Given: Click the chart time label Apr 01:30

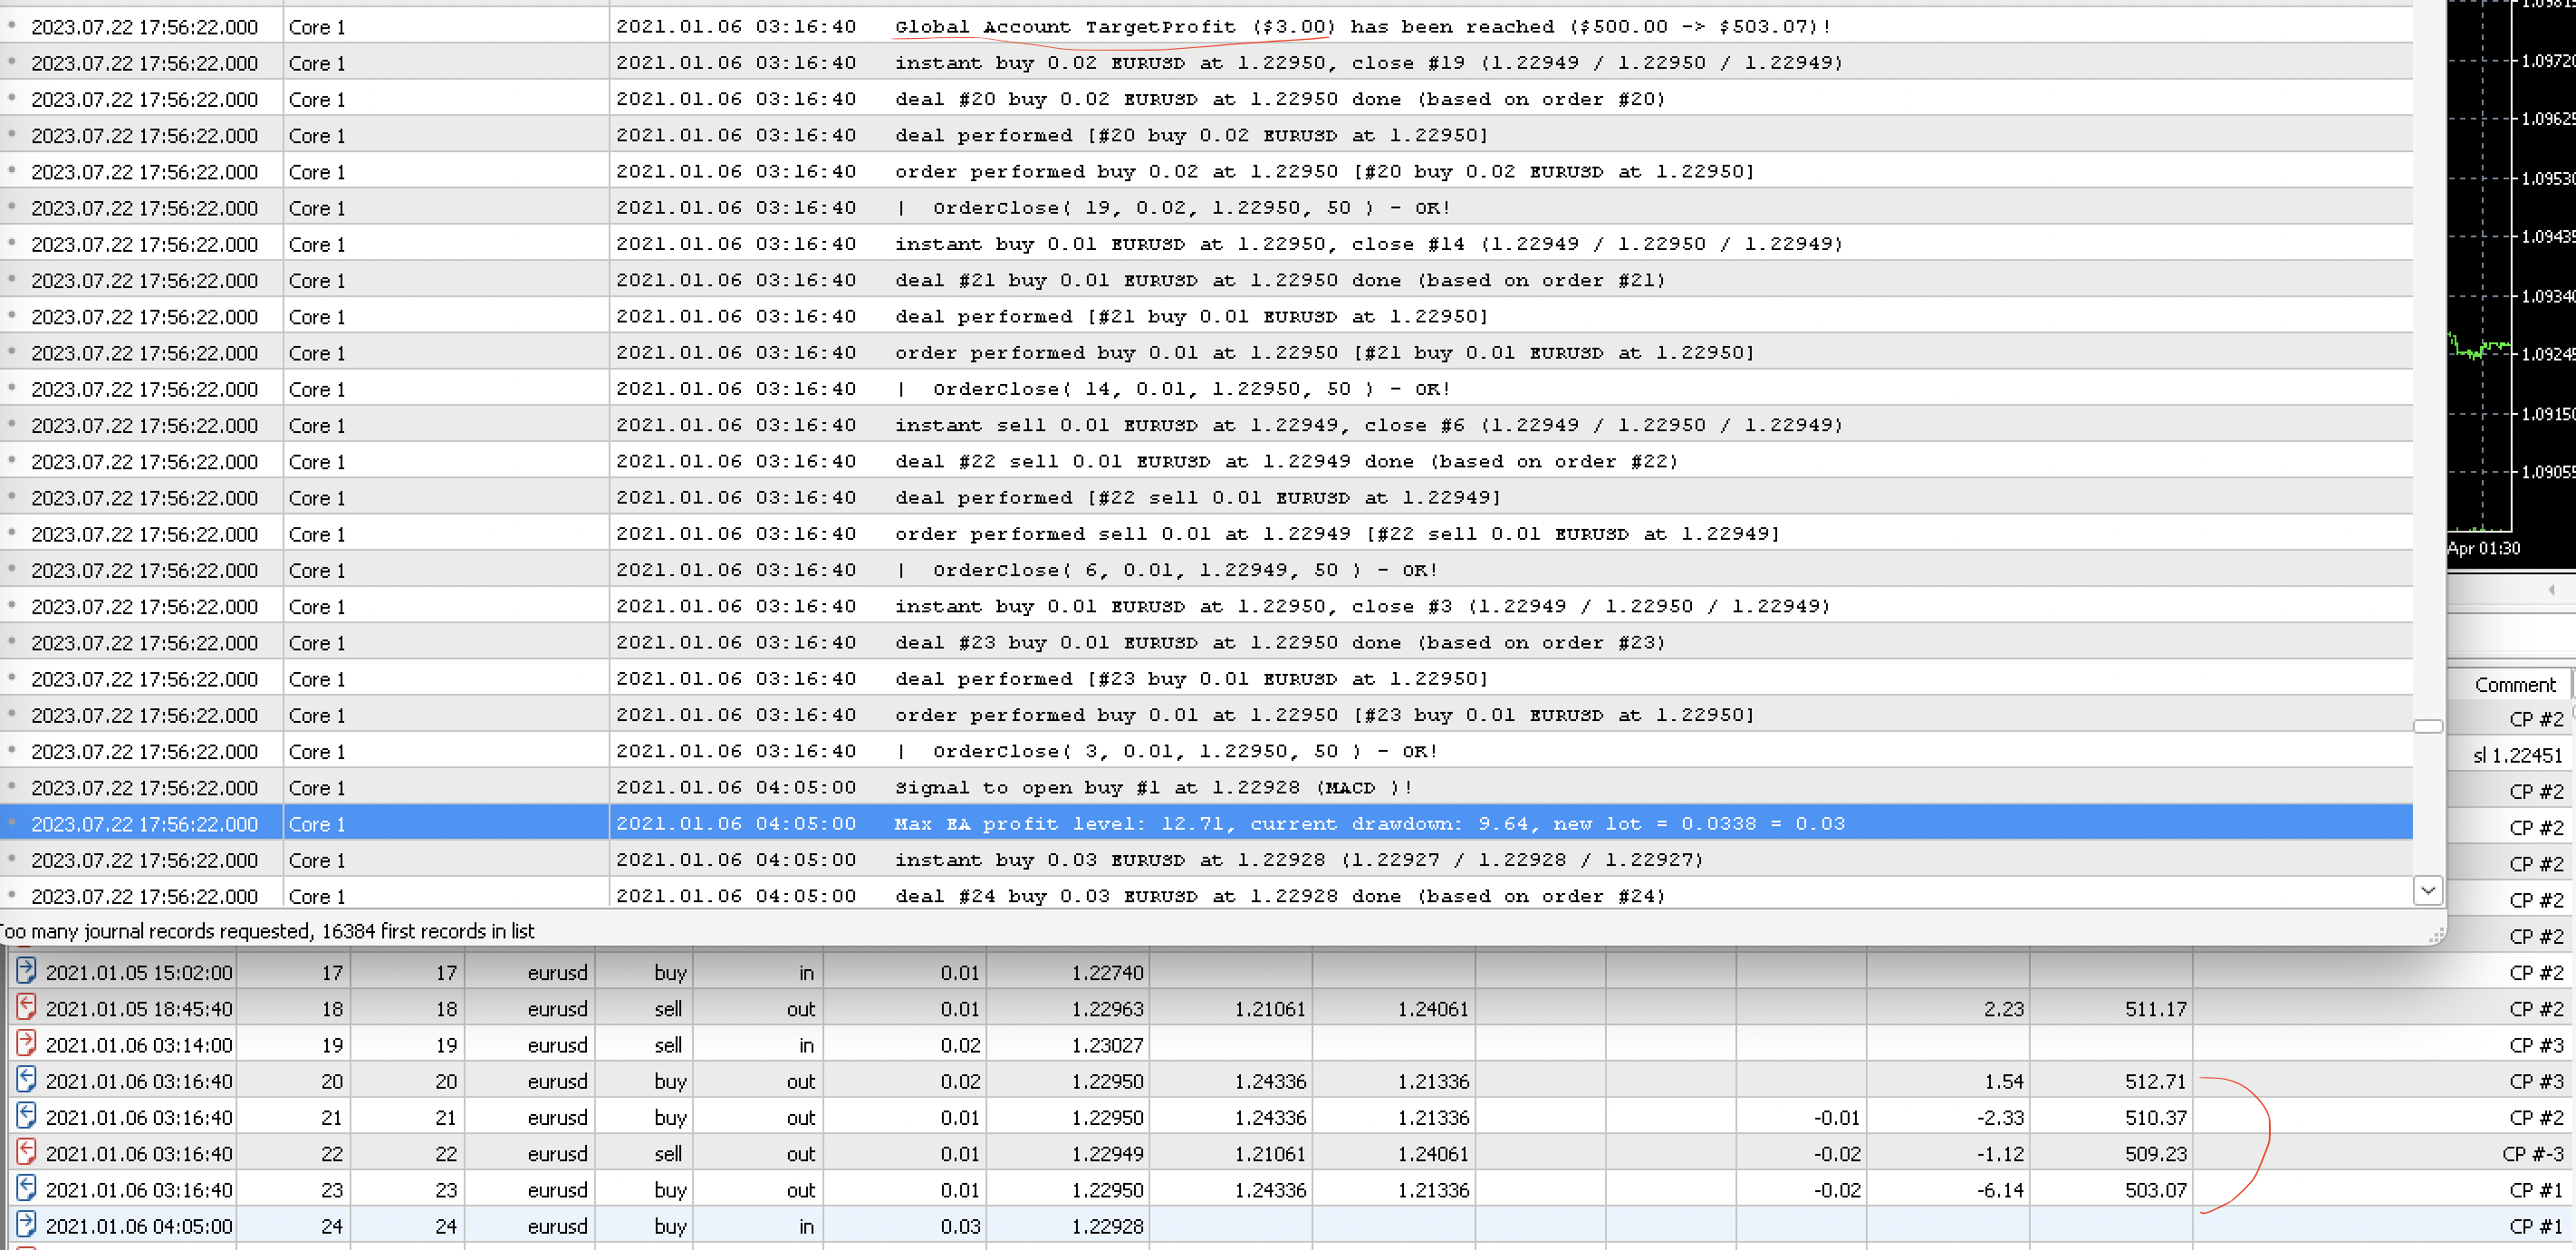Looking at the screenshot, I should (x=2484, y=548).
